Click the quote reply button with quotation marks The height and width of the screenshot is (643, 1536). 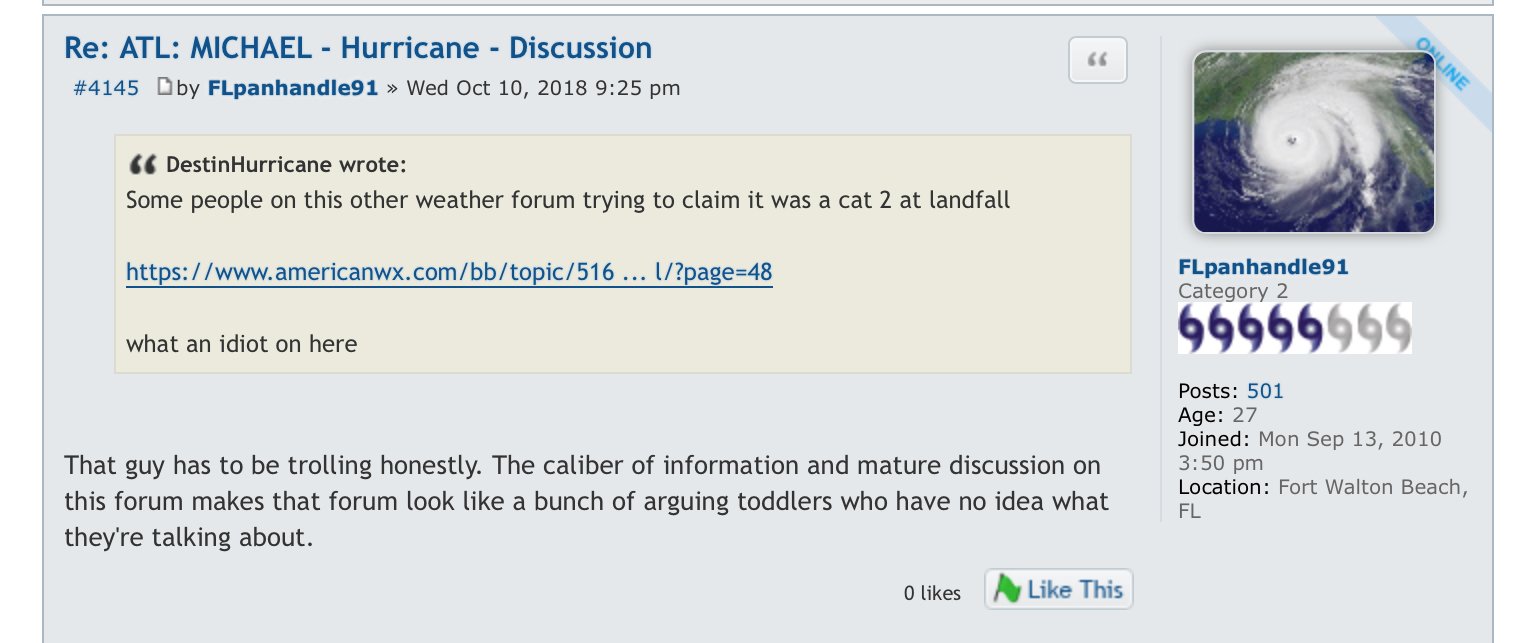[x=1098, y=60]
